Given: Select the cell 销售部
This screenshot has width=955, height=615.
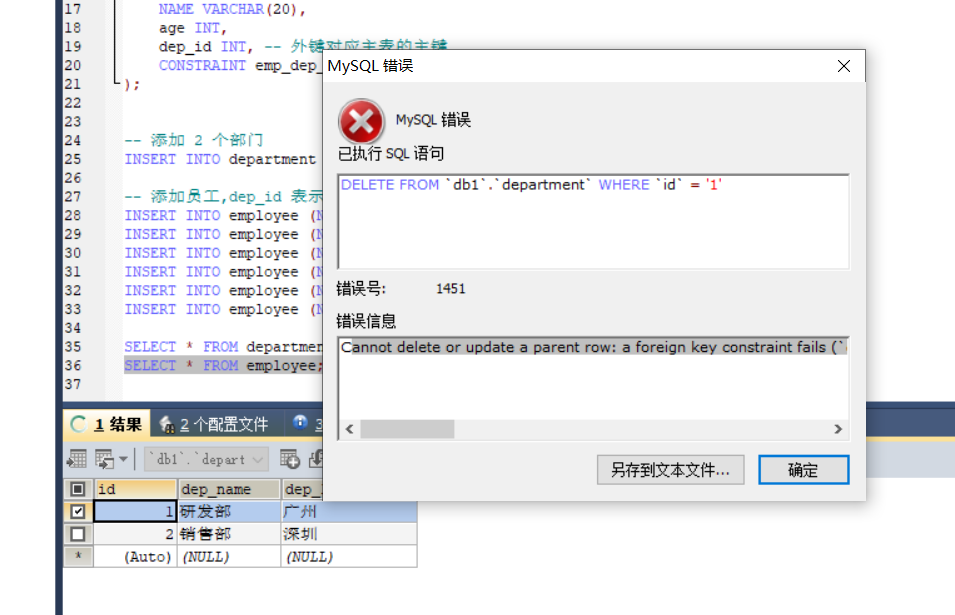Looking at the screenshot, I should (x=229, y=534).
